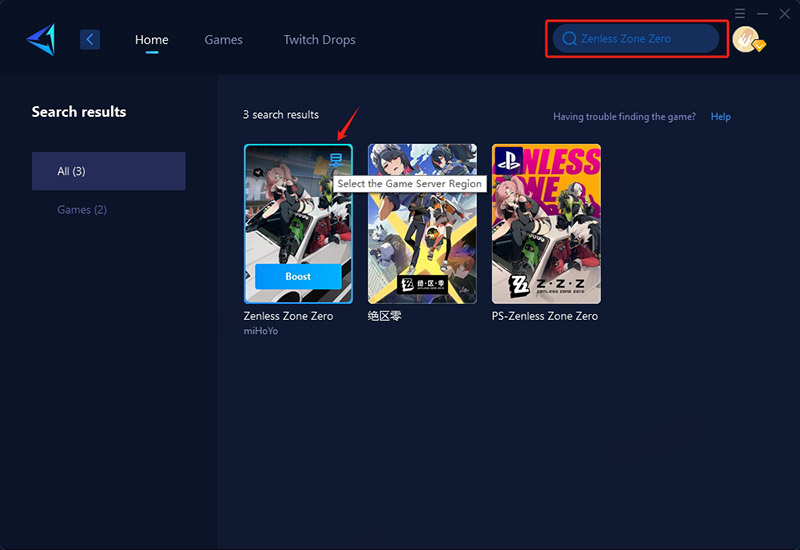Switch to the Games tab
Image resolution: width=800 pixels, height=550 pixels.
[x=223, y=40]
